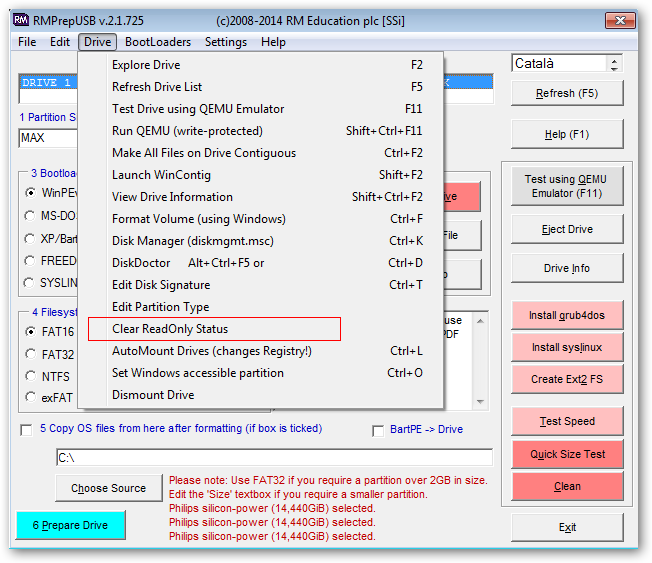Click the Test Speed button
Image resolution: width=652 pixels, height=563 pixels.
pyautogui.click(x=567, y=421)
